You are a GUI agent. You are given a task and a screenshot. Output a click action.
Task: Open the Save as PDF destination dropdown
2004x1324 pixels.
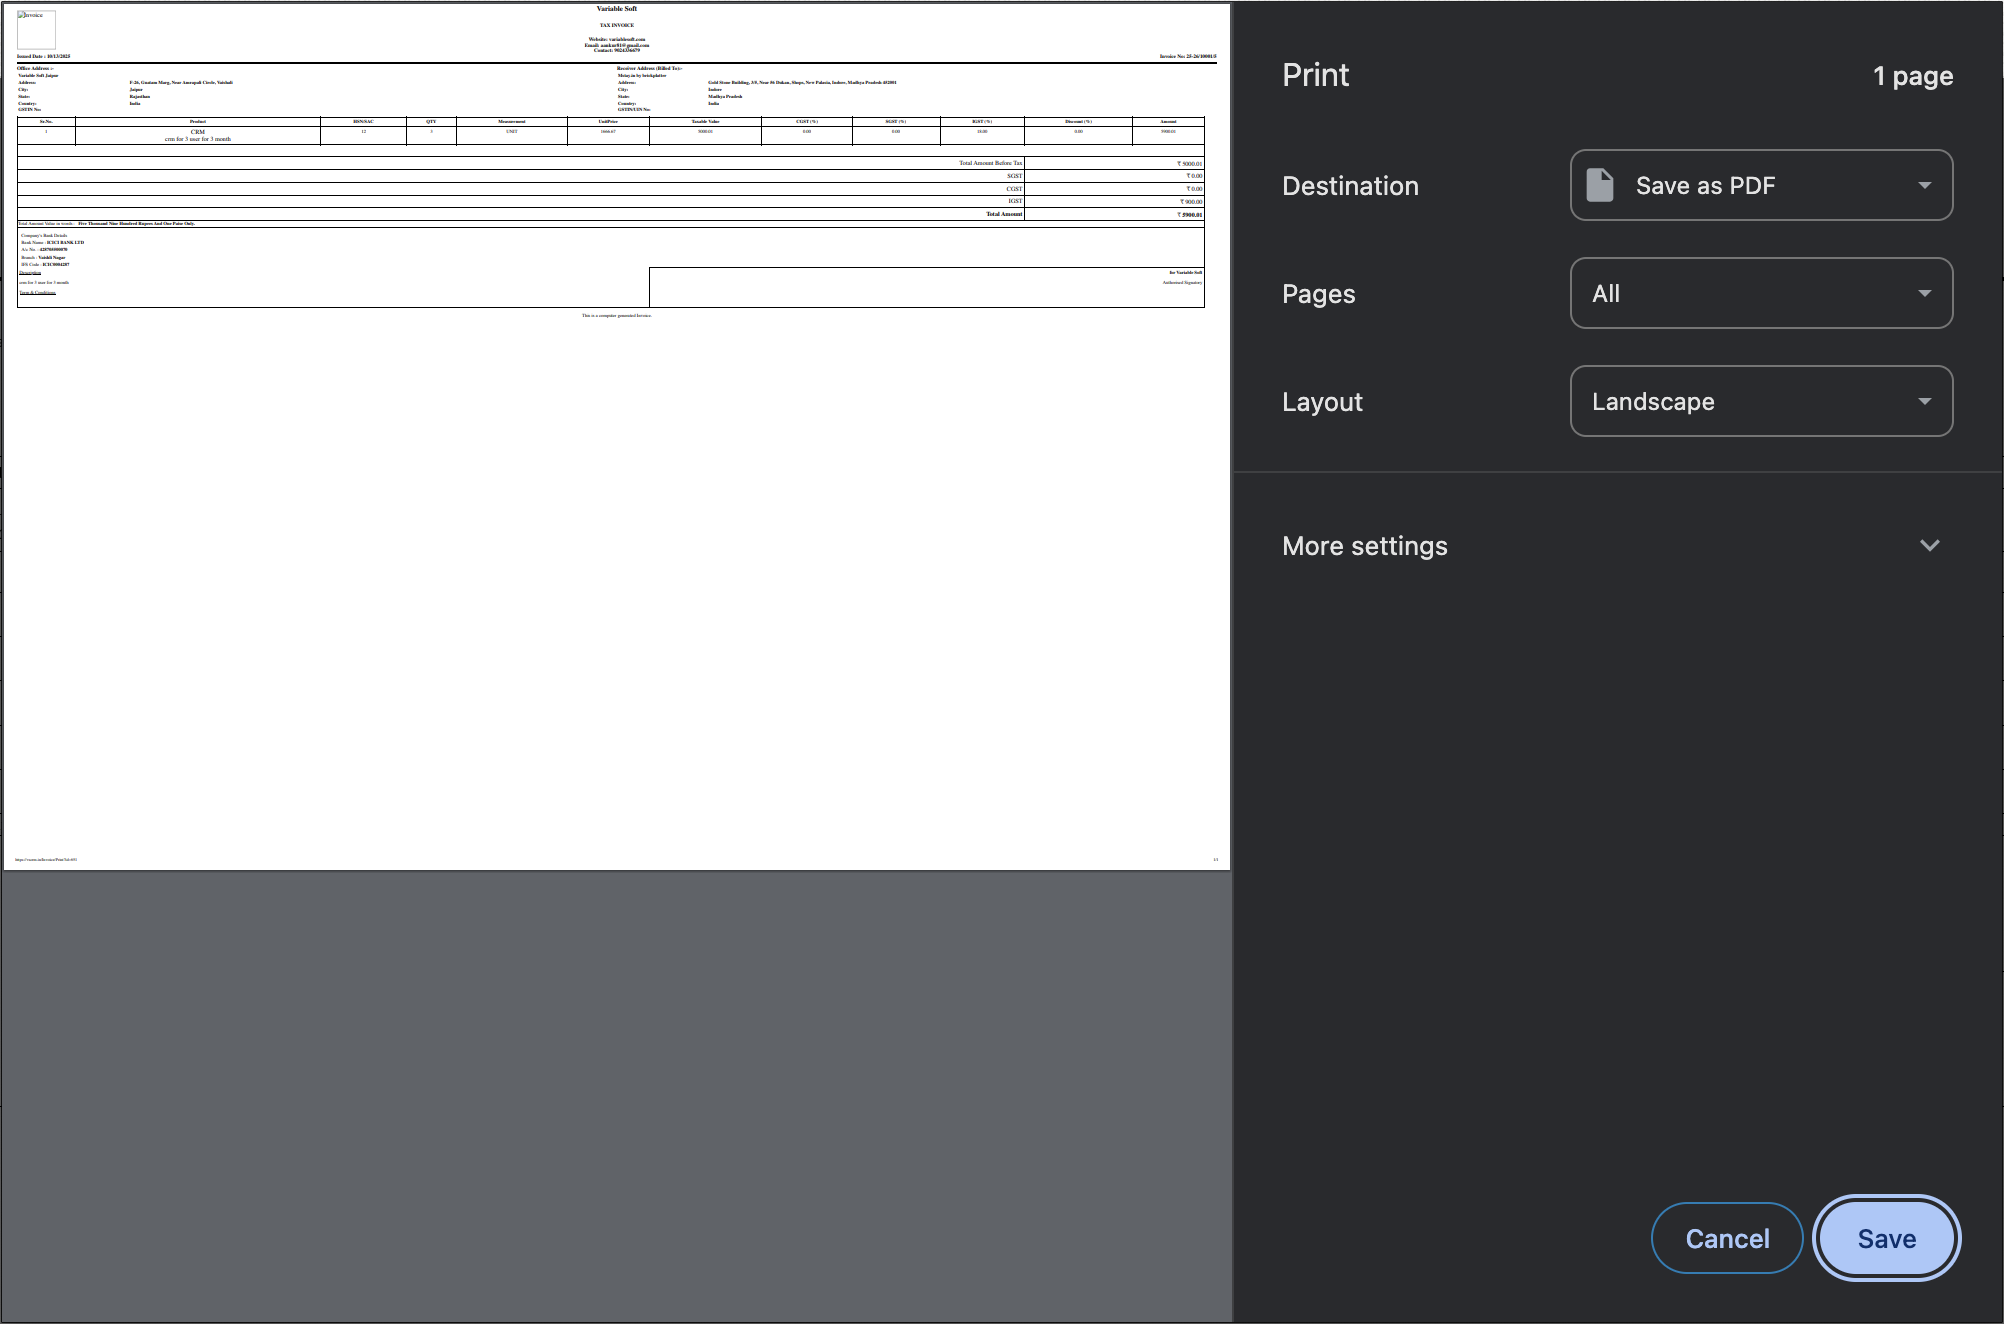click(1760, 185)
